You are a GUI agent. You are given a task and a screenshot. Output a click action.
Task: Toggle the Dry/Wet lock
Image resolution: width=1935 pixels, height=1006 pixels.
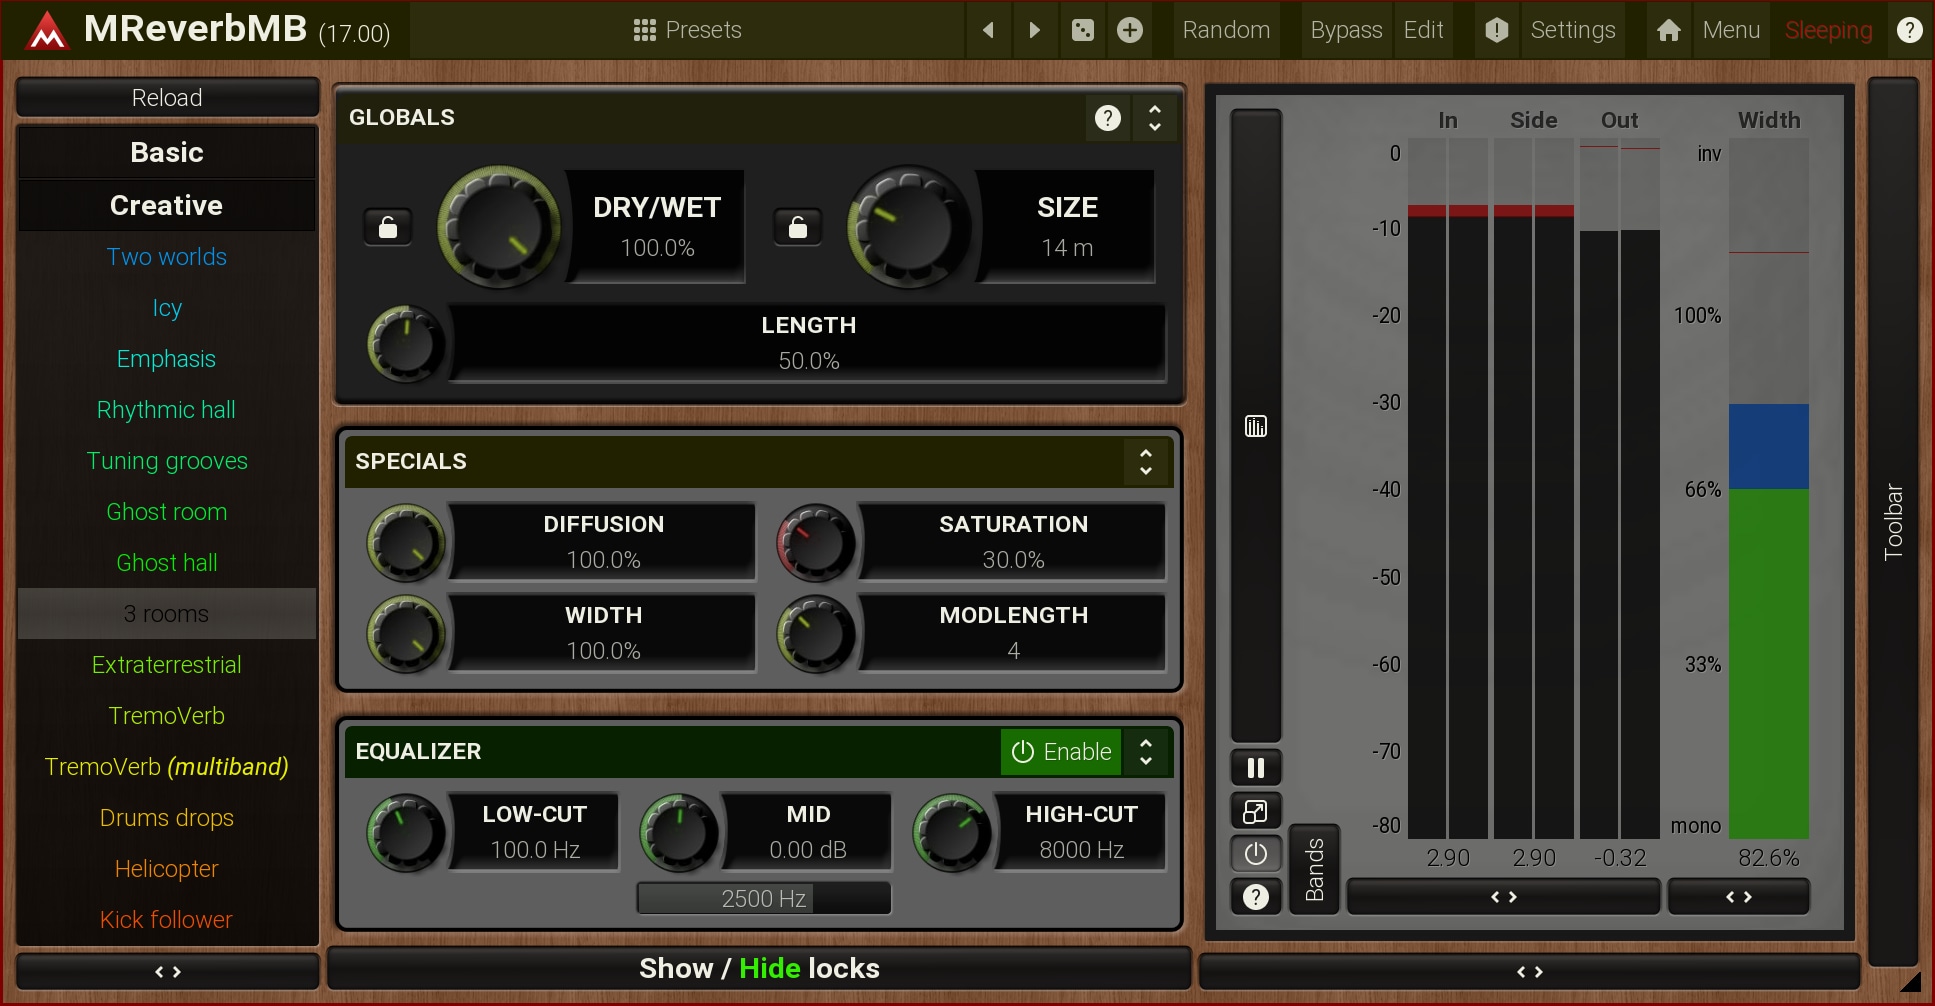pyautogui.click(x=388, y=228)
